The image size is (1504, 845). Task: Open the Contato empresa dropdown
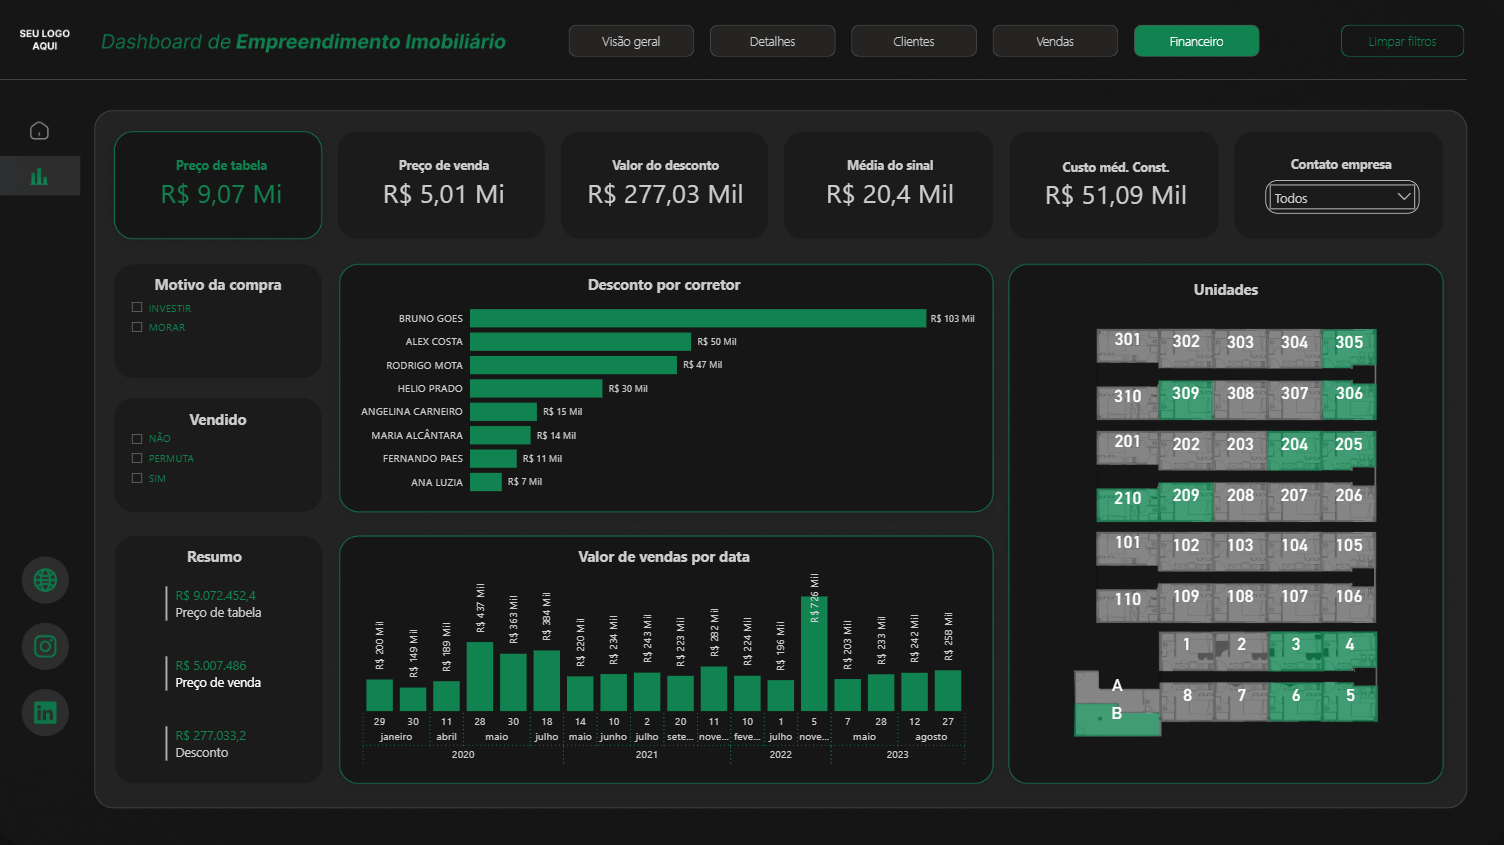pyautogui.click(x=1341, y=197)
